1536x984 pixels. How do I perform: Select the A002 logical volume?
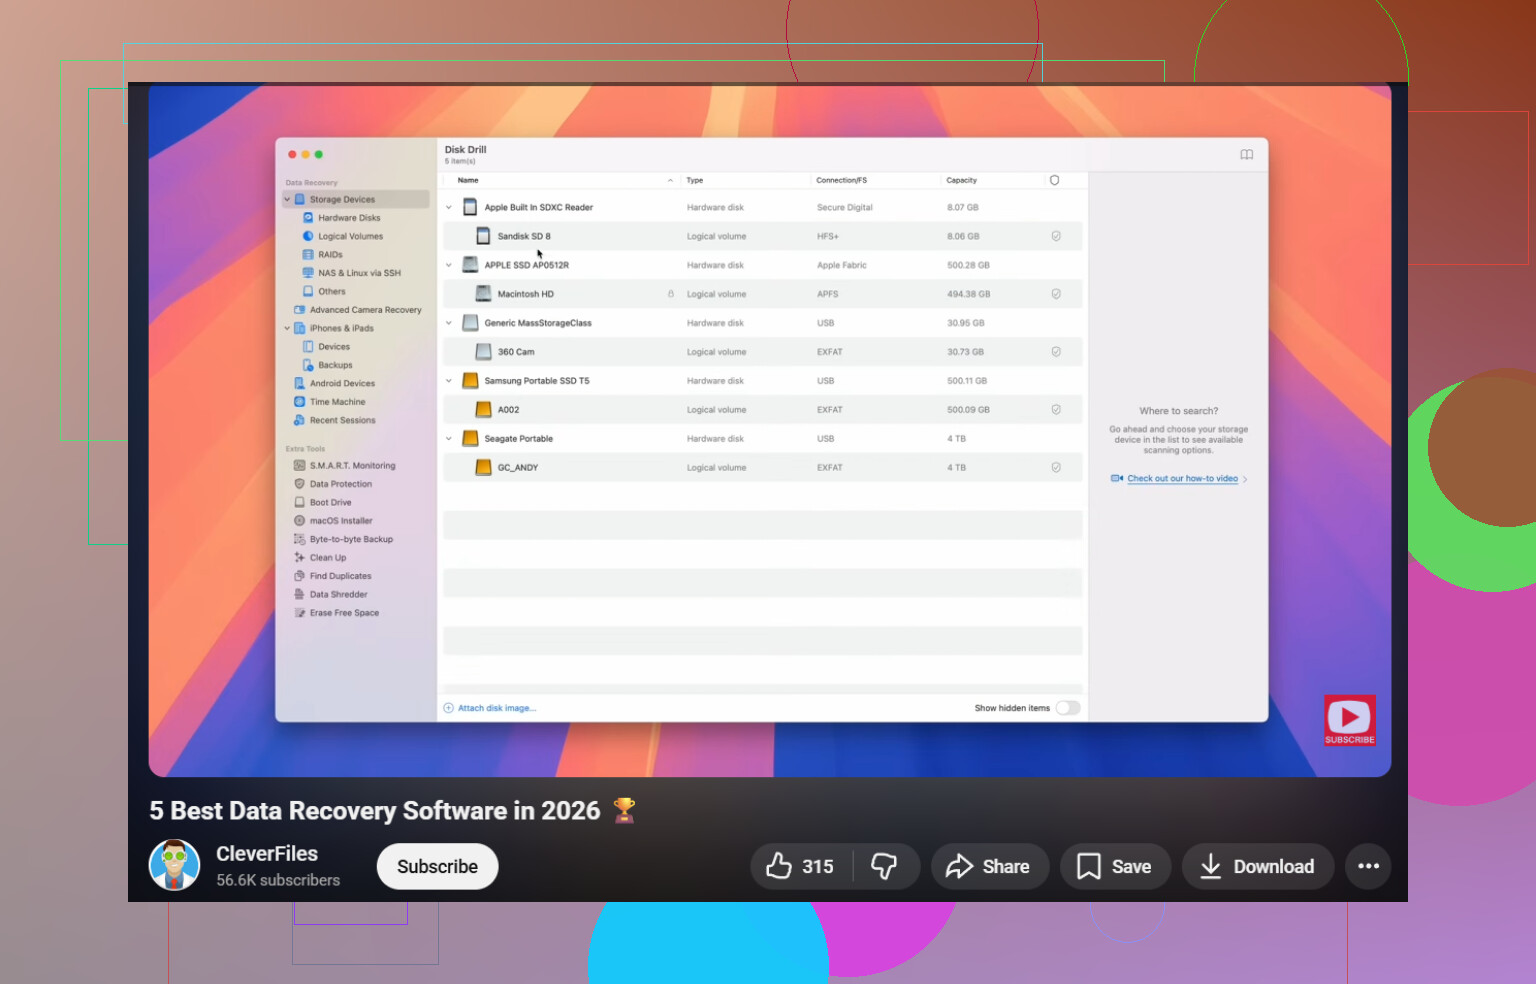point(763,410)
